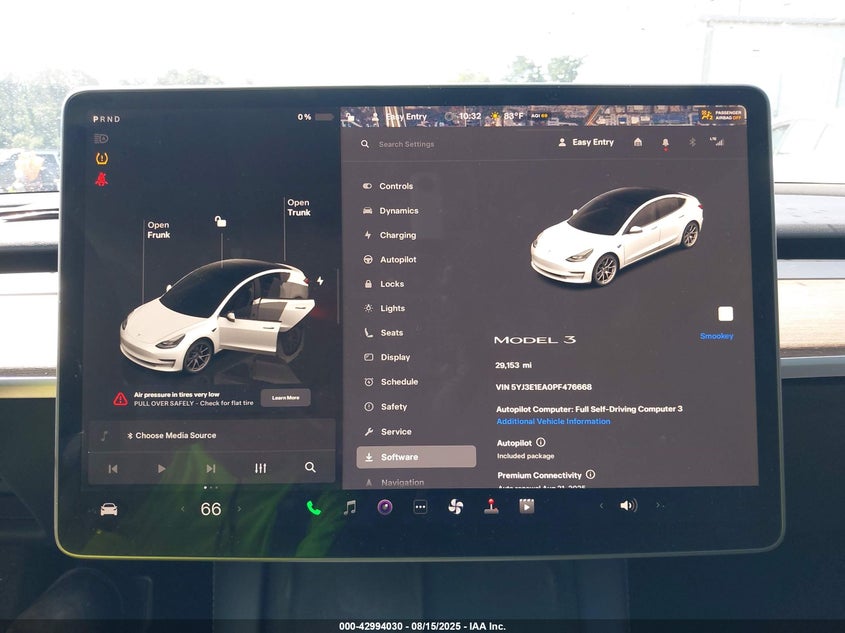This screenshot has width=845, height=633.
Task: Open the camera app in the dock
Action: pos(384,507)
